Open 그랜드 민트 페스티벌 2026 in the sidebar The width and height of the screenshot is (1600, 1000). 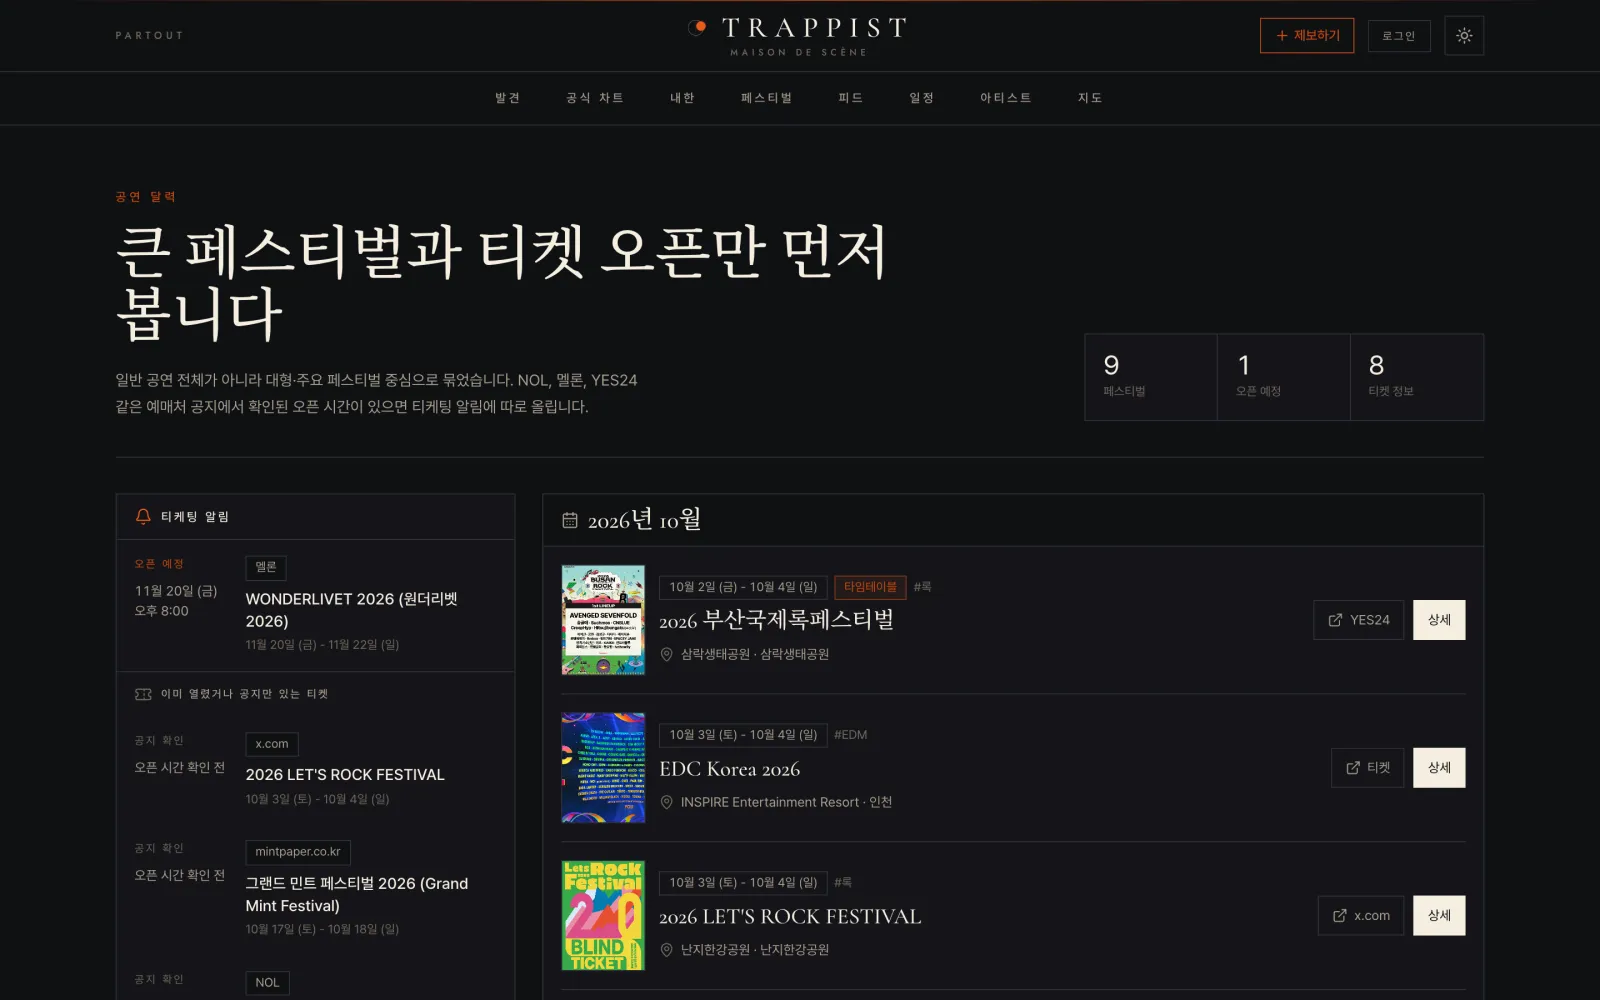click(x=357, y=894)
